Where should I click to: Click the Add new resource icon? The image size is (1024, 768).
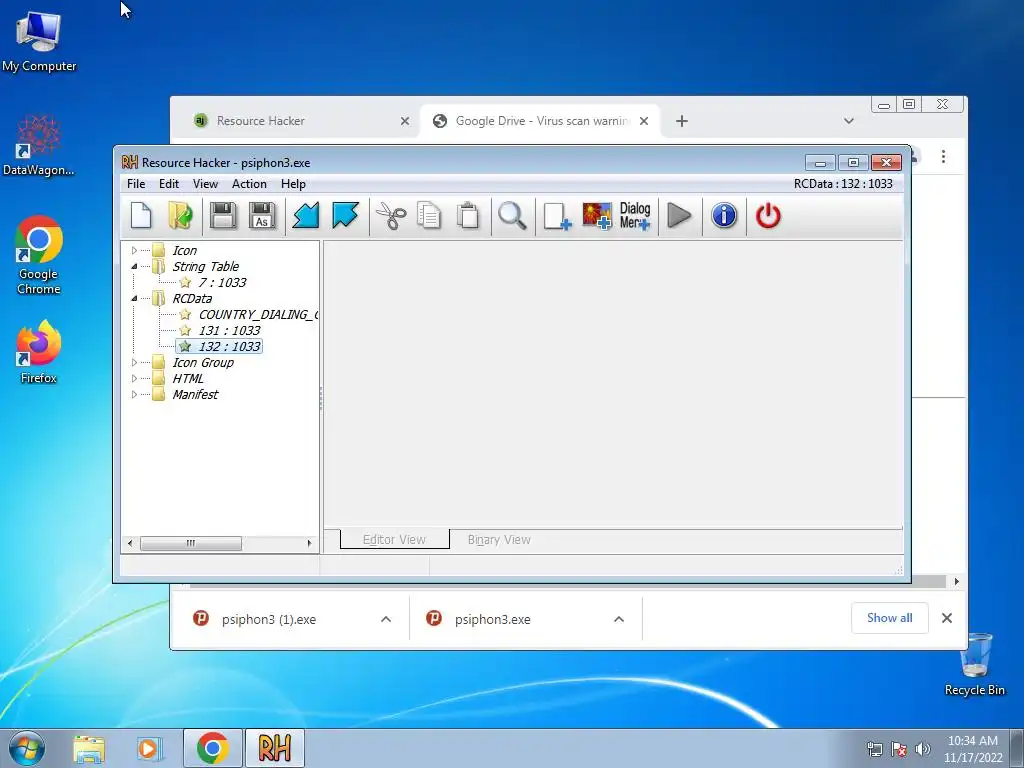point(557,216)
